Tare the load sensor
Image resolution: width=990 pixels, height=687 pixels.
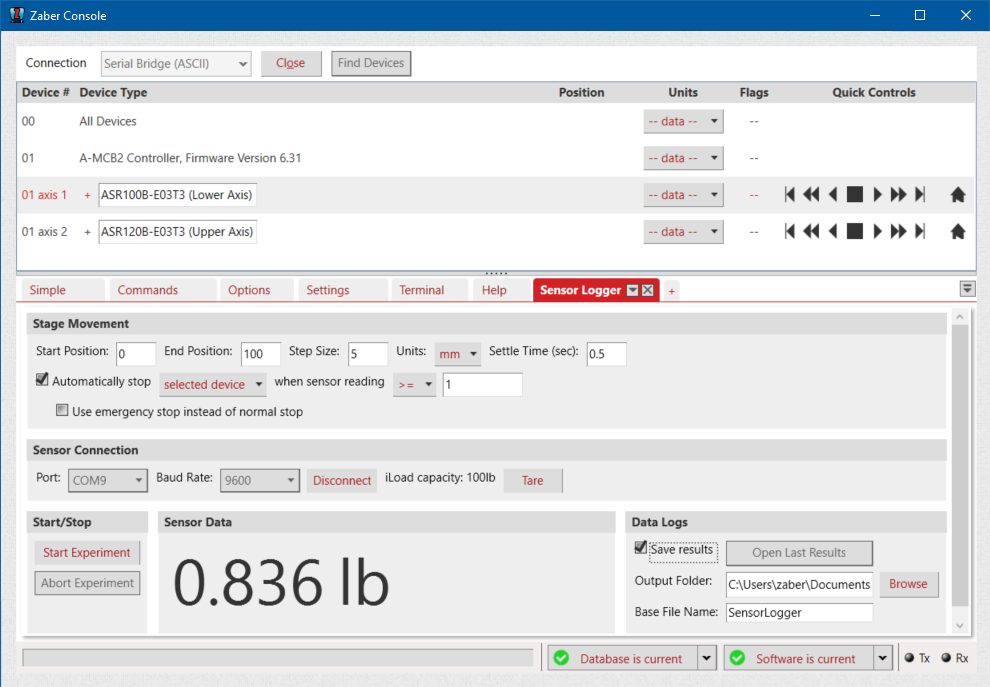click(533, 481)
